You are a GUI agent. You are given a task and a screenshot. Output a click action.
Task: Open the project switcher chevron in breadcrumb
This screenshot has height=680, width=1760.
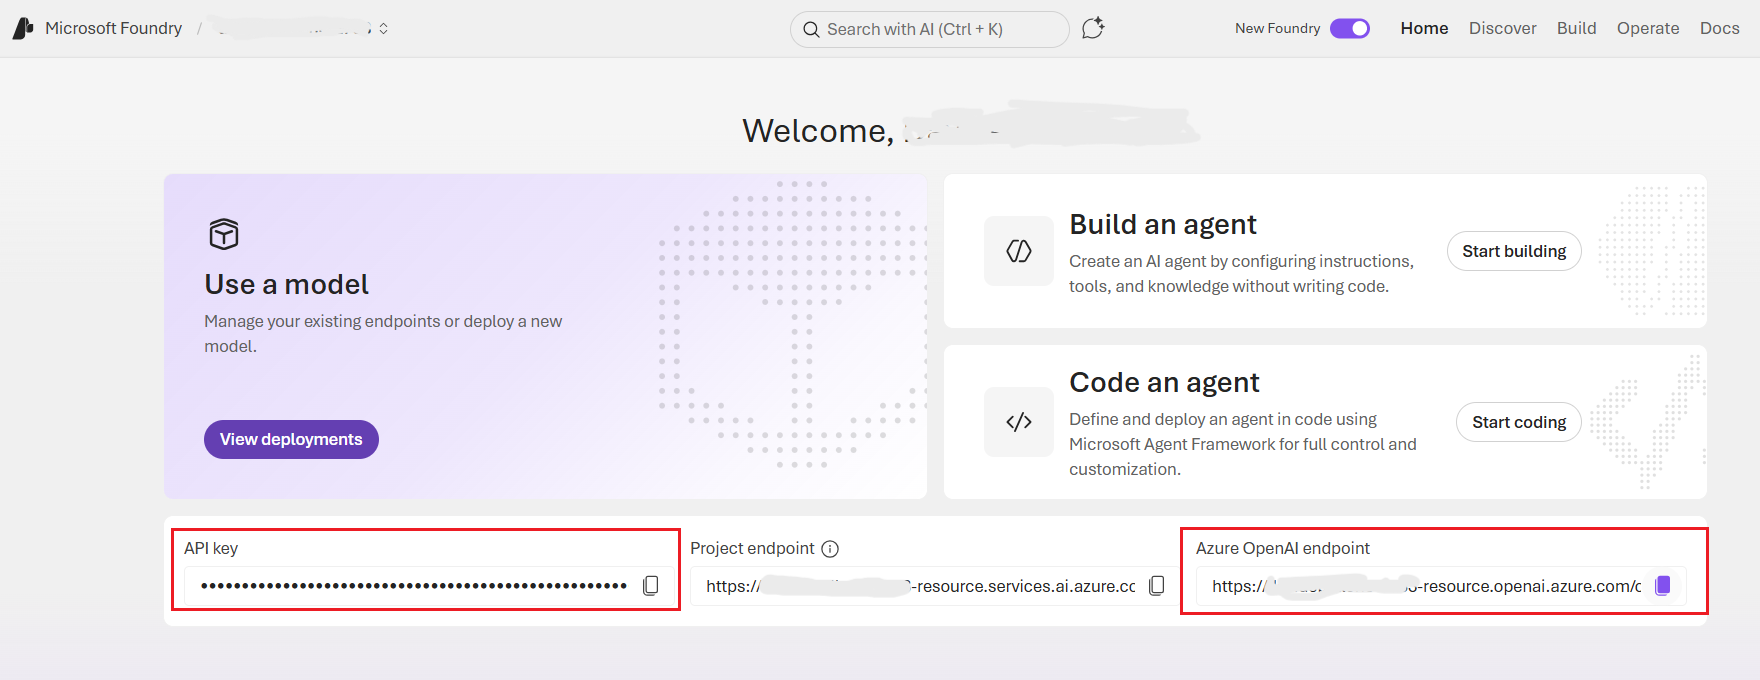coord(383,29)
